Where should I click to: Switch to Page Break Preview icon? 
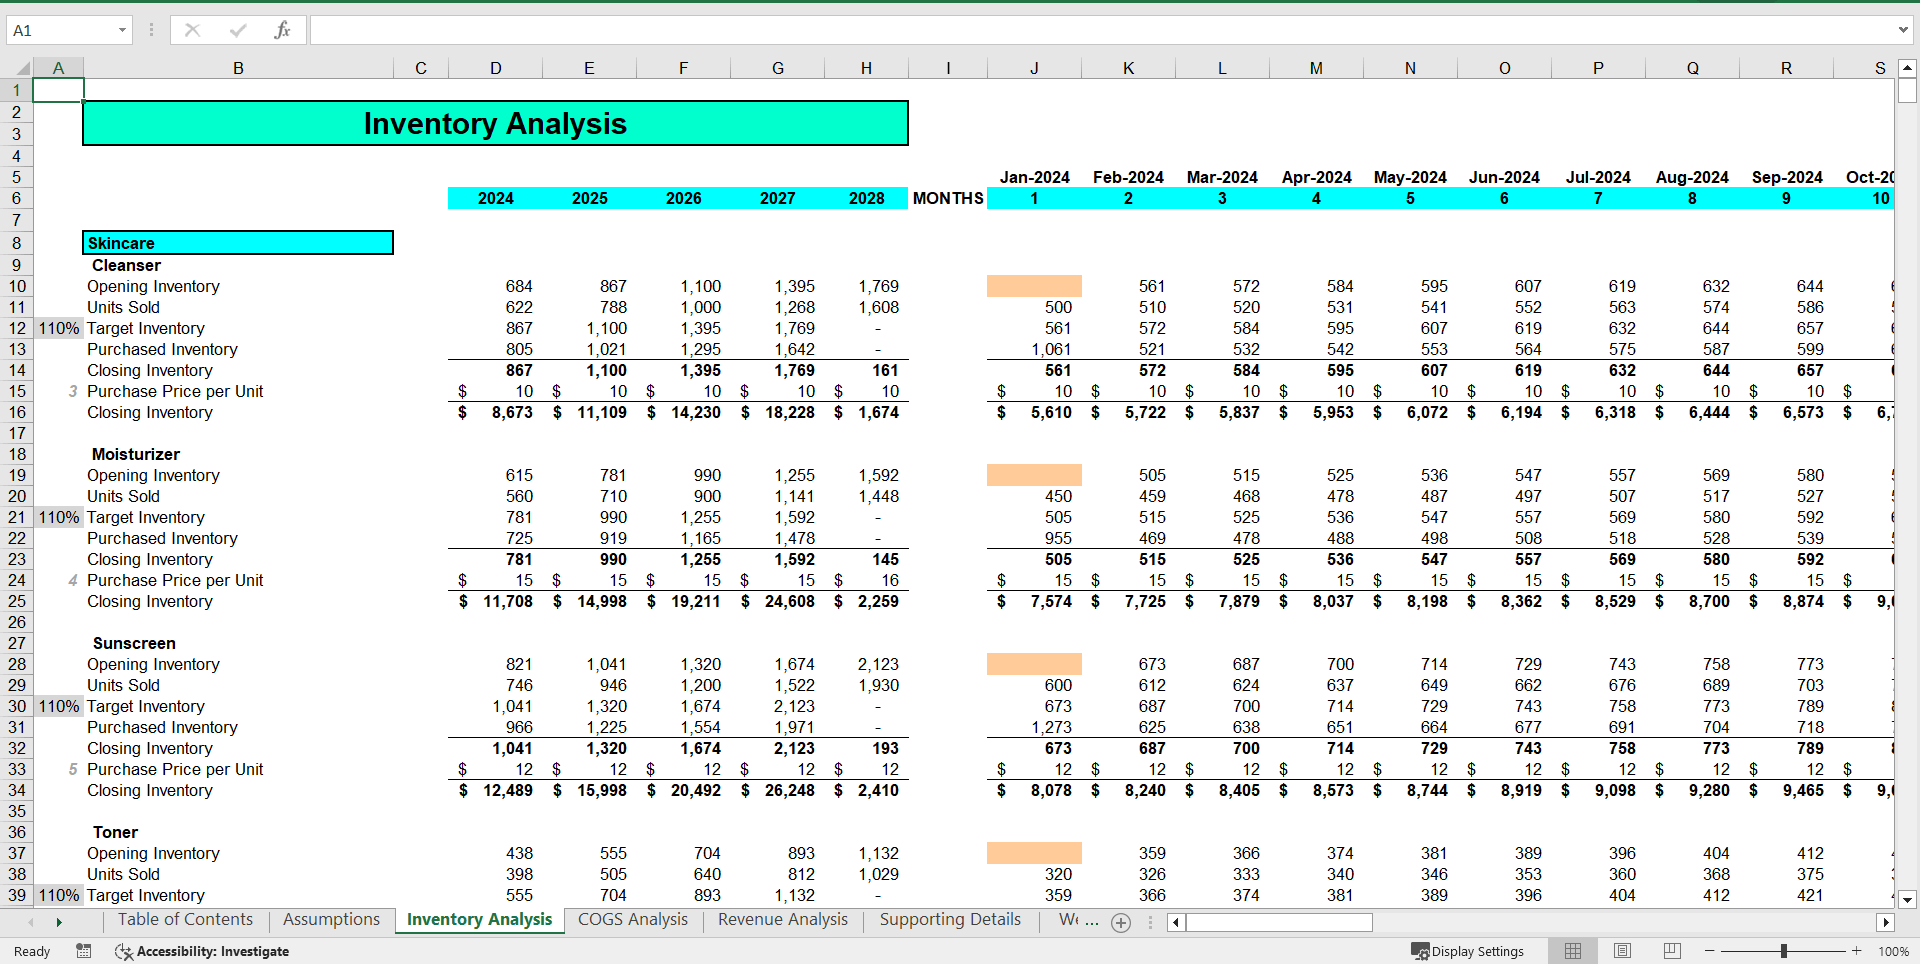coord(1672,951)
